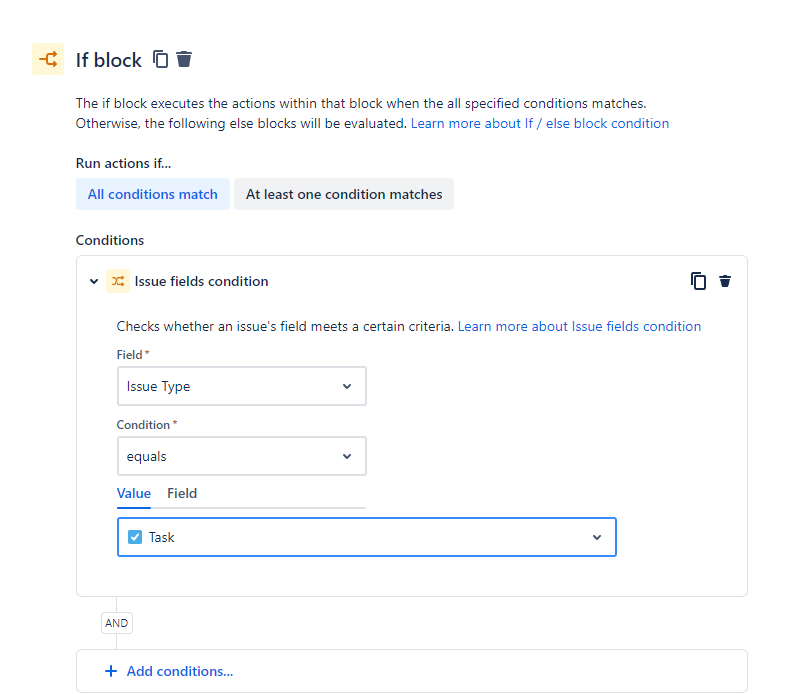Click the plus icon beside Add conditions

click(111, 671)
